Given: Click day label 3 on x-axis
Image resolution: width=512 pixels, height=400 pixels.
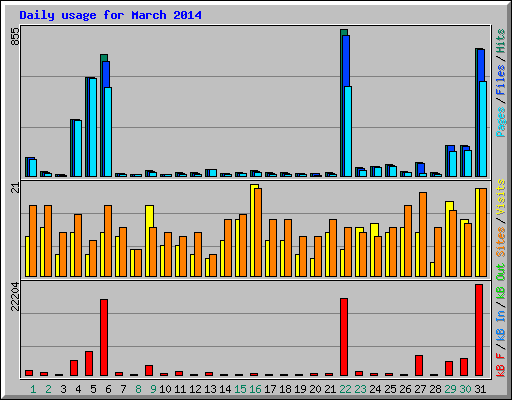Looking at the screenshot, I should [63, 389].
